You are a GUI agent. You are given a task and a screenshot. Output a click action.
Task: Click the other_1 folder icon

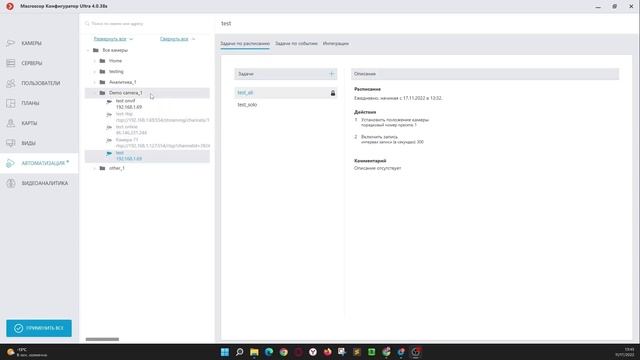pyautogui.click(x=102, y=168)
